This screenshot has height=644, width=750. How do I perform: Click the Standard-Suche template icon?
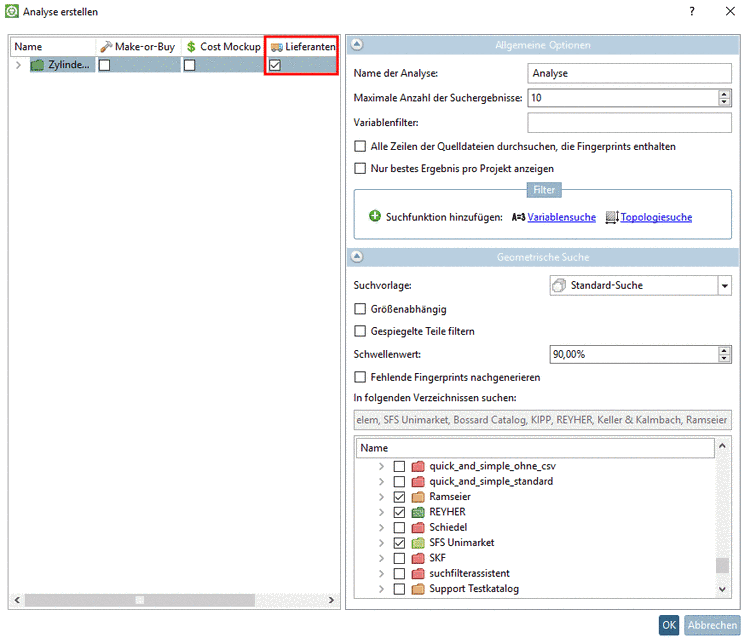click(559, 286)
